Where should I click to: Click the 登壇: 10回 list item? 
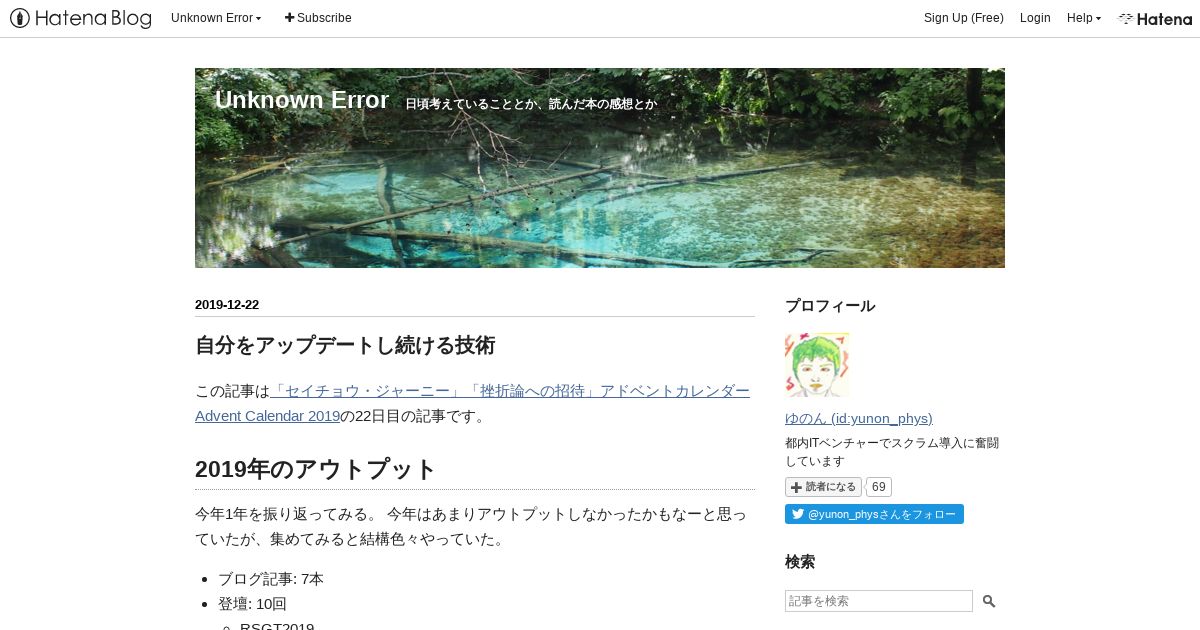point(252,604)
